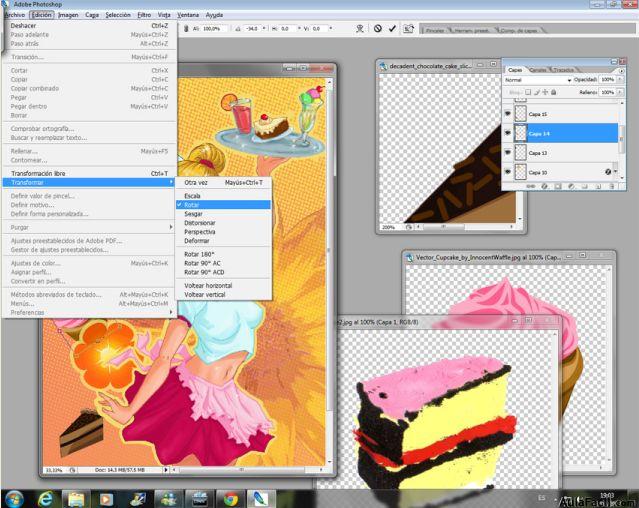Click Photoshop feather icon in taskbar
The height and width of the screenshot is (508, 639).
[261, 499]
